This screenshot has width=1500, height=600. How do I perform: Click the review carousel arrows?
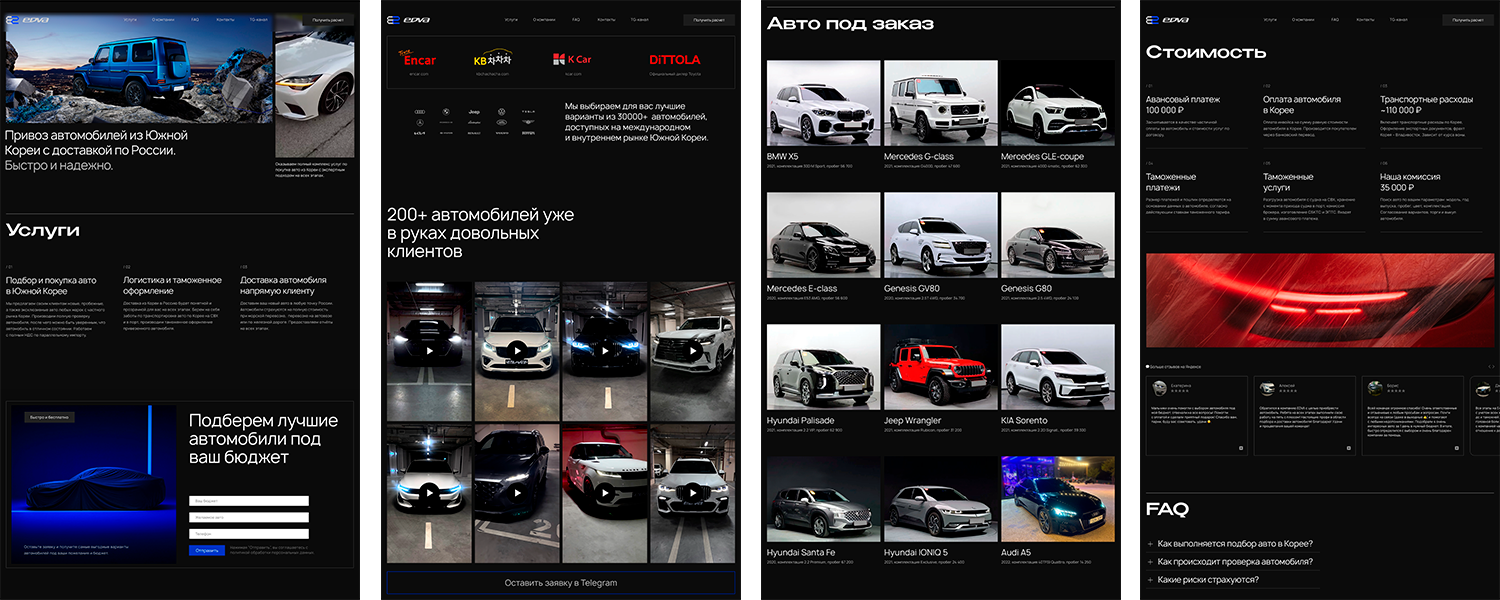[x=1491, y=367]
